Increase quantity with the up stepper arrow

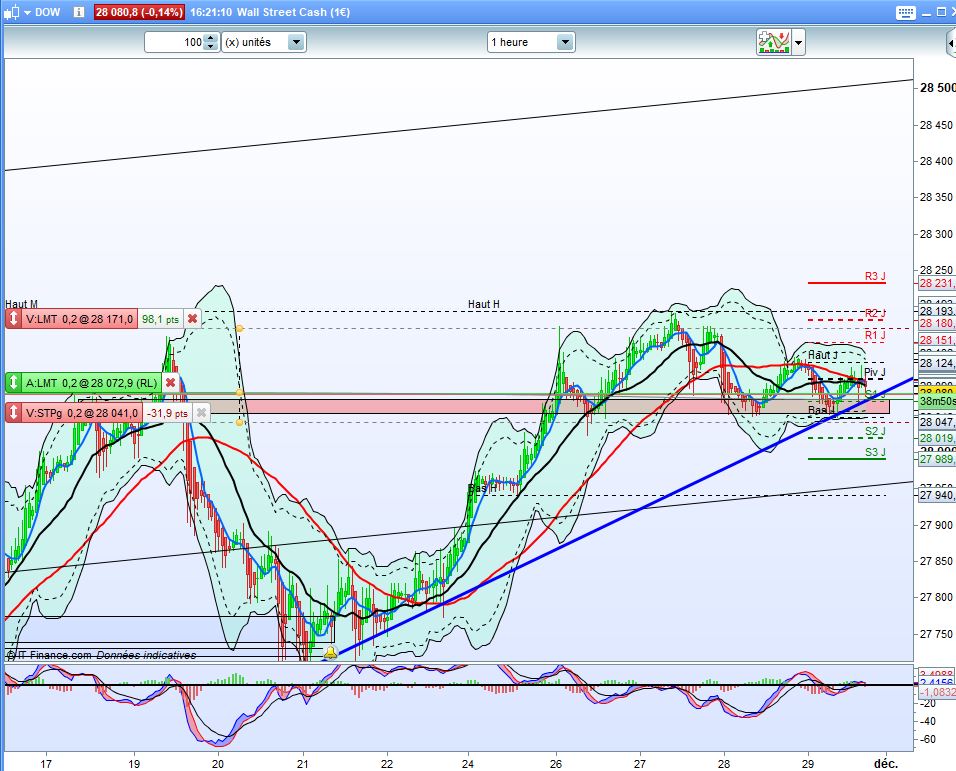[x=211, y=38]
